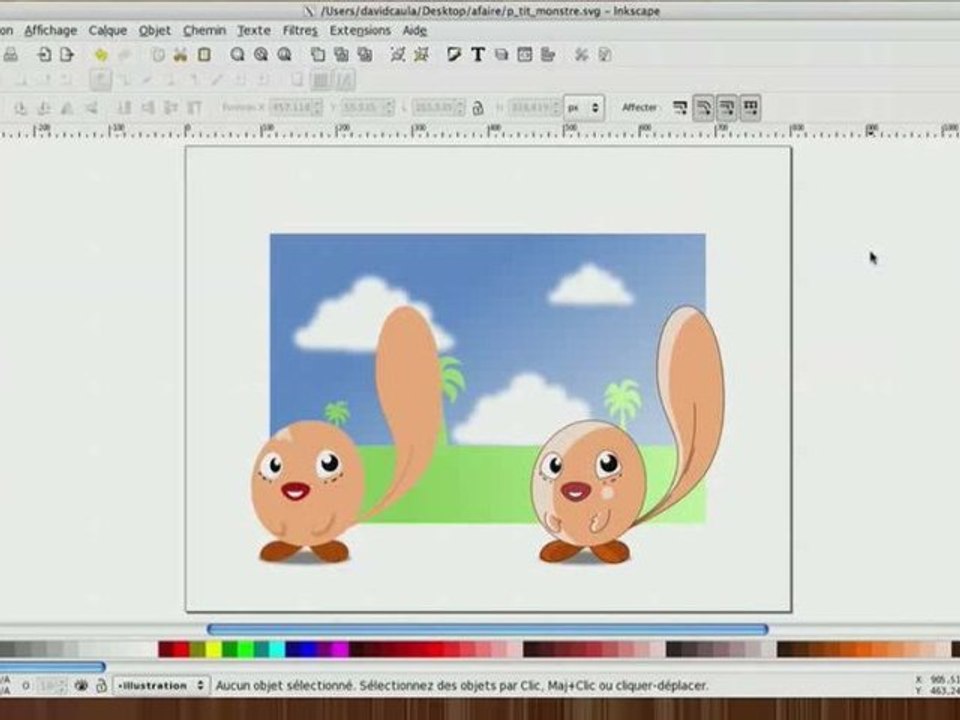960x720 pixels.
Task: Click the Cut scissors icon
Action: 180,55
